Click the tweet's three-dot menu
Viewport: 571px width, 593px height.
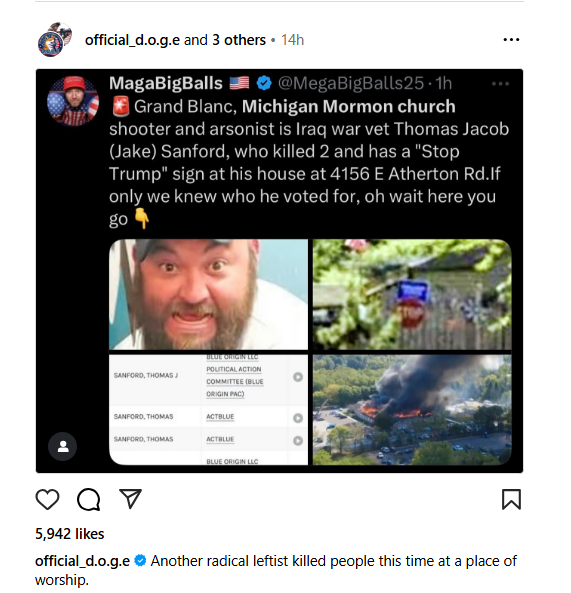point(500,84)
